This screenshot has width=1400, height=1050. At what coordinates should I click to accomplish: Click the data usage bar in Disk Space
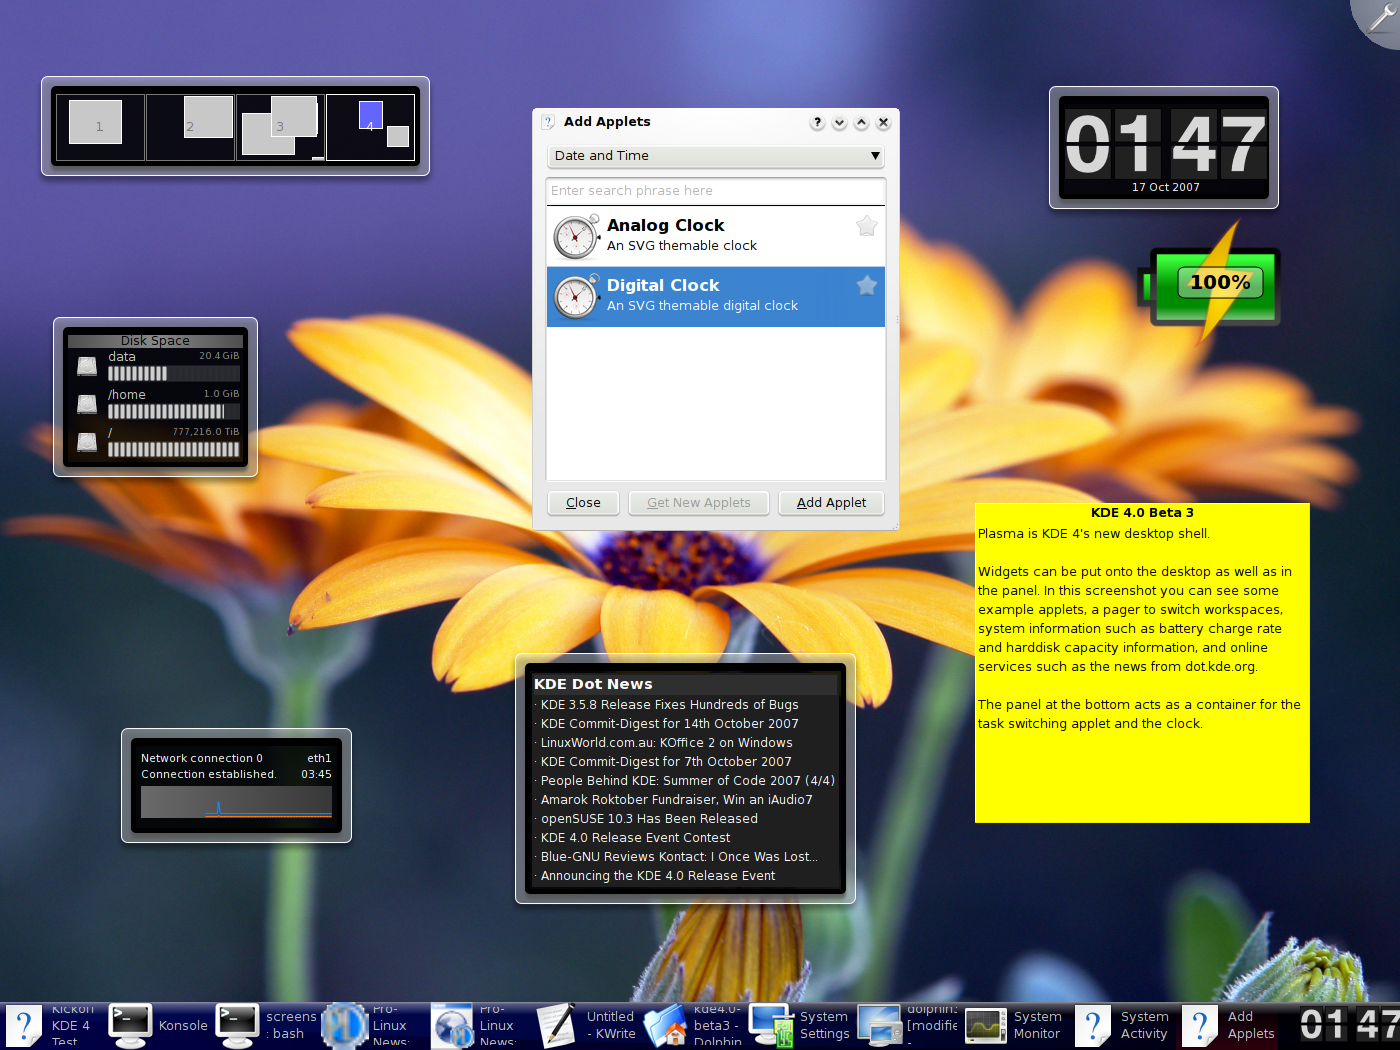pyautogui.click(x=174, y=374)
